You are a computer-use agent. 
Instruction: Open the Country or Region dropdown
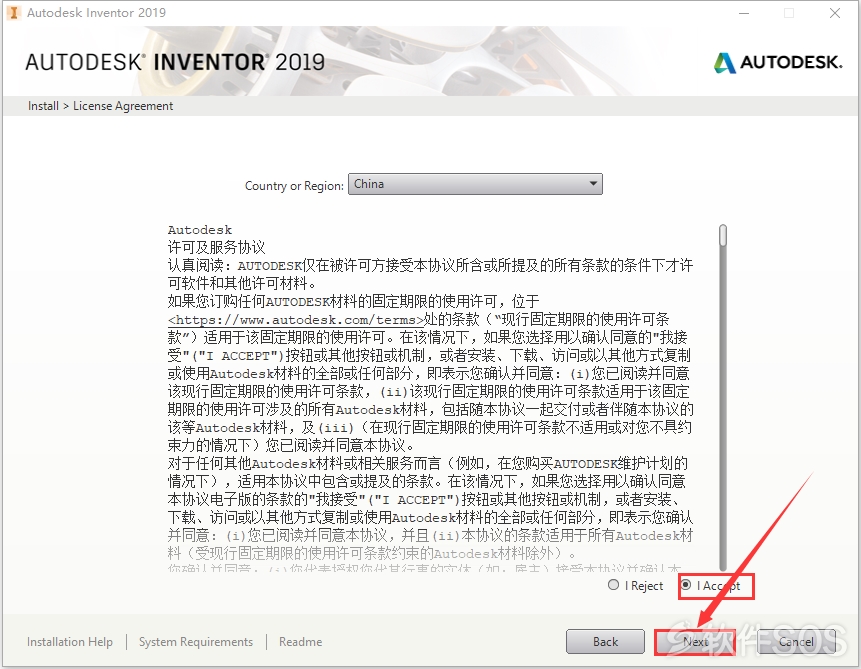(475, 184)
